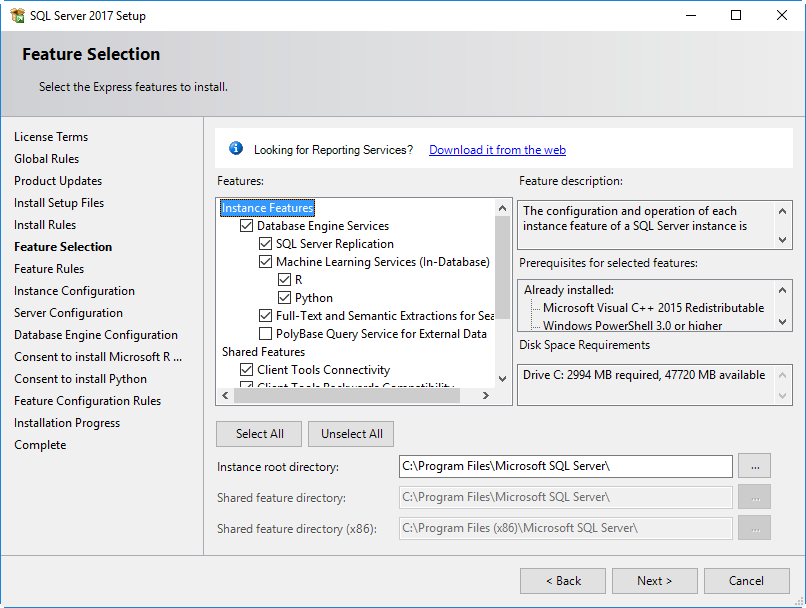806x608 pixels.
Task: Click the SQL Server Setup title bar icon
Action: point(17,15)
